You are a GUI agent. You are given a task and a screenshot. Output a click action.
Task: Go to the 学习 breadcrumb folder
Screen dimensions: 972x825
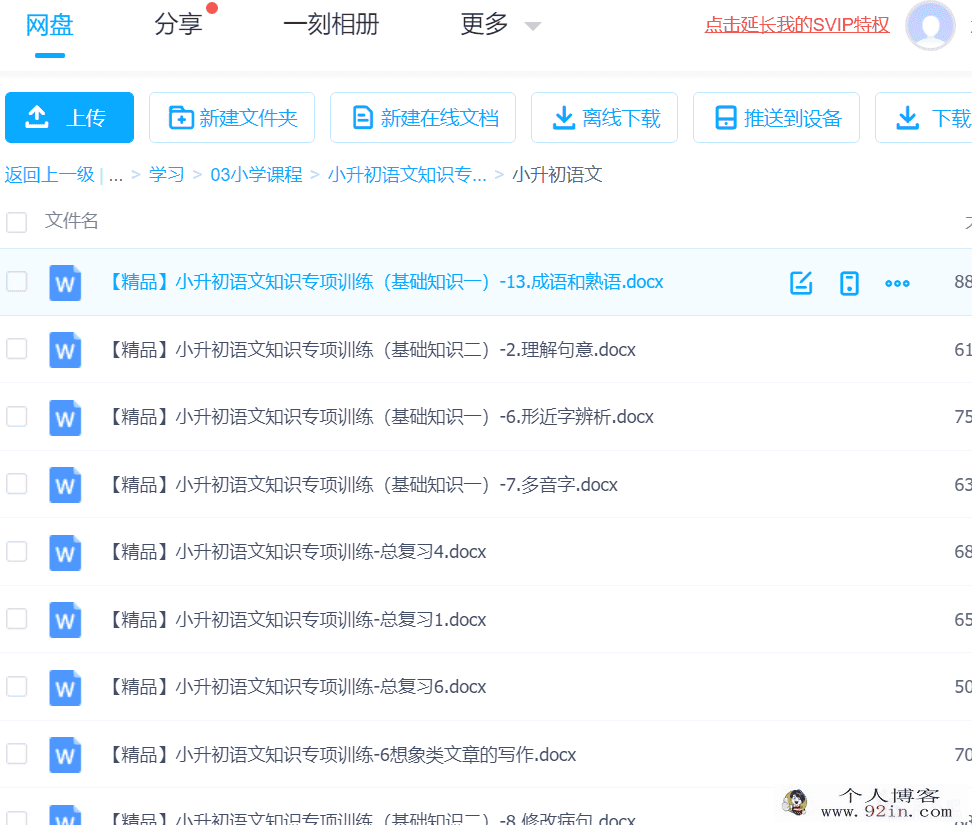click(166, 175)
